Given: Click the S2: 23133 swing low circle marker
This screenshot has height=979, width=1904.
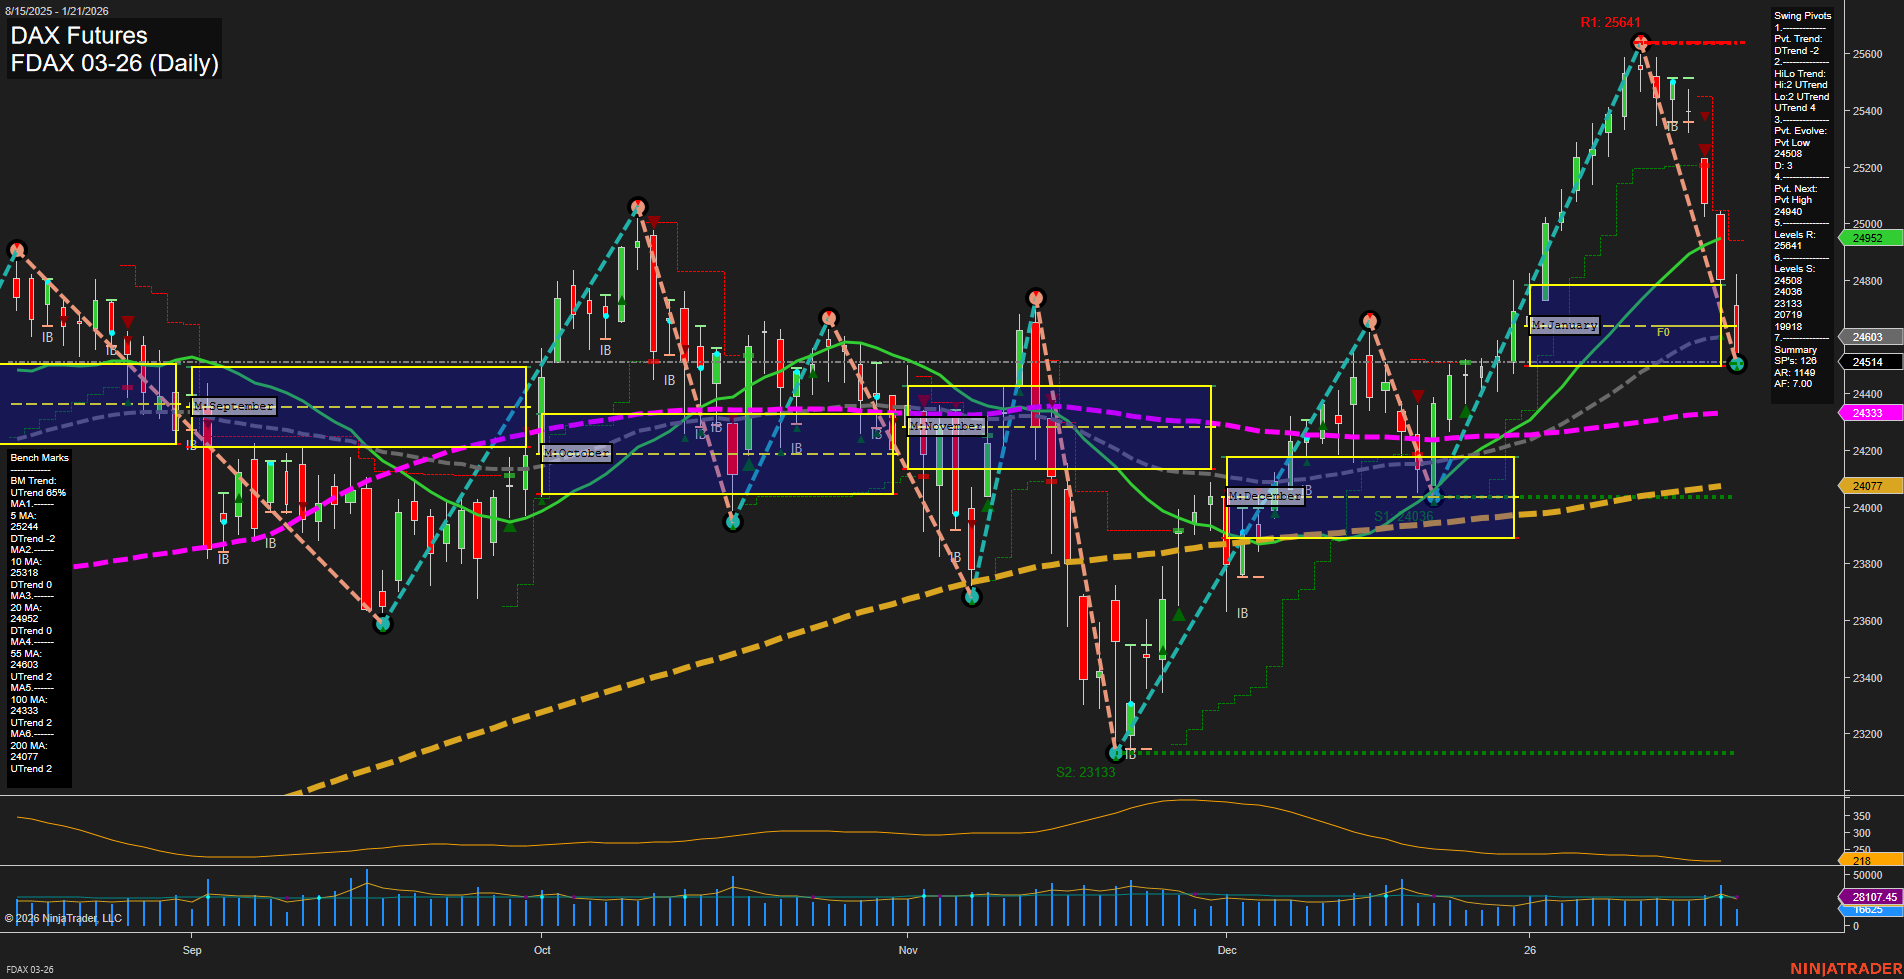Looking at the screenshot, I should [x=1115, y=753].
